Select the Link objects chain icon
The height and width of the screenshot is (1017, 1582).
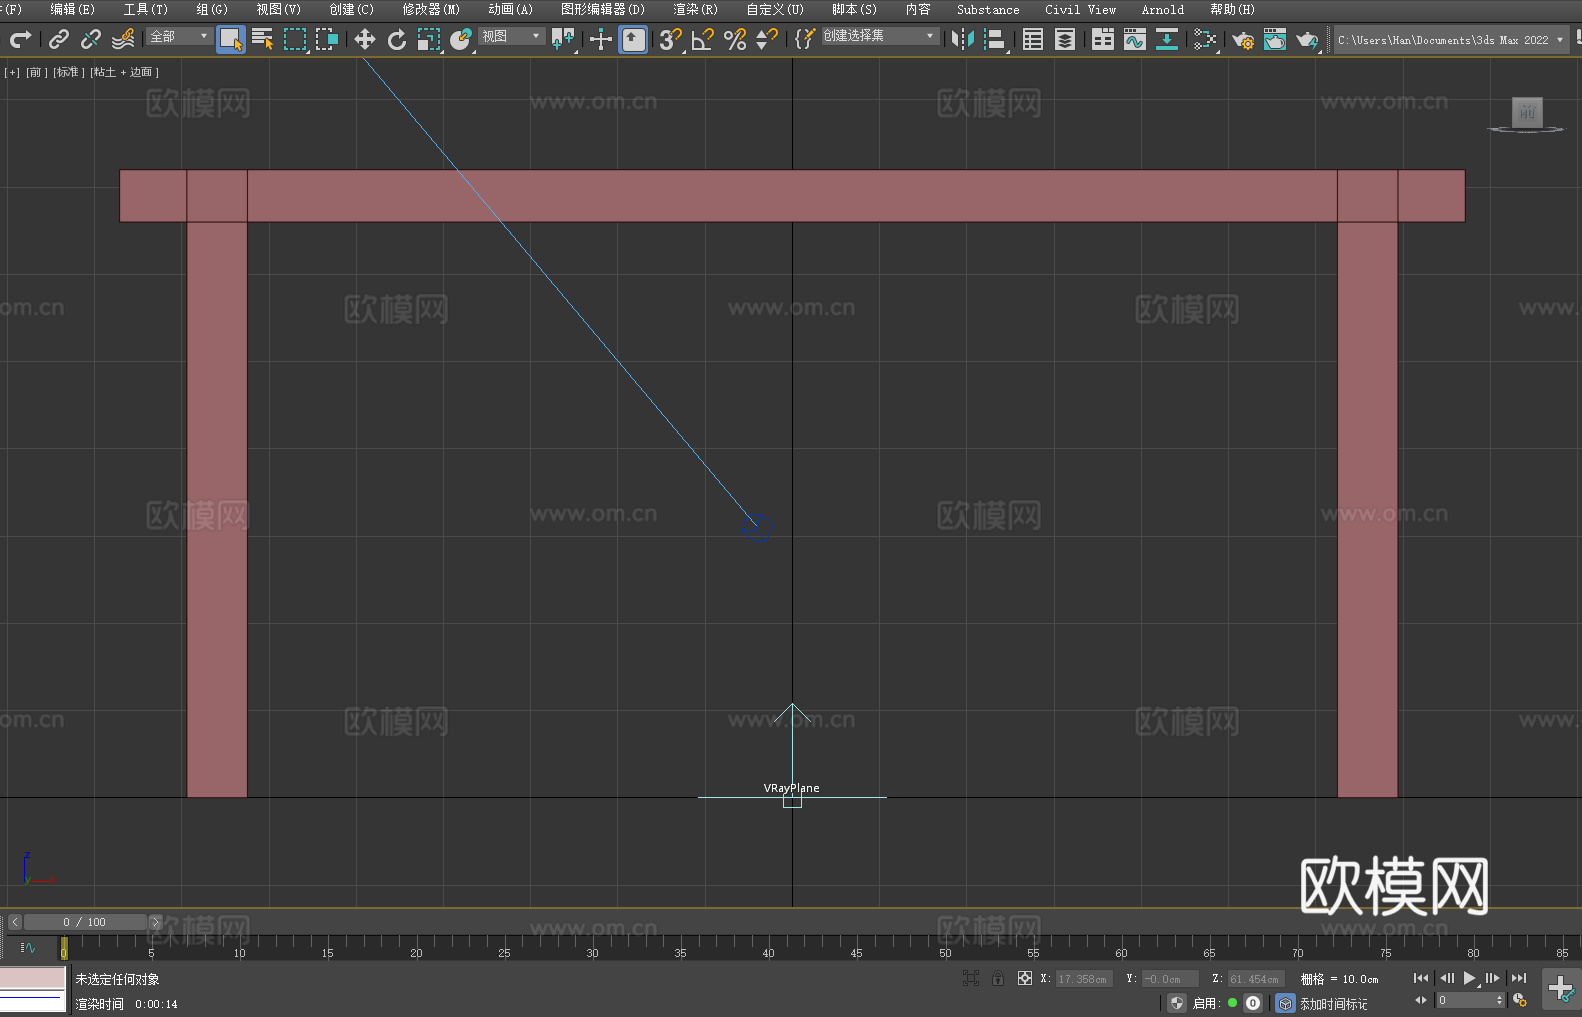click(x=59, y=39)
